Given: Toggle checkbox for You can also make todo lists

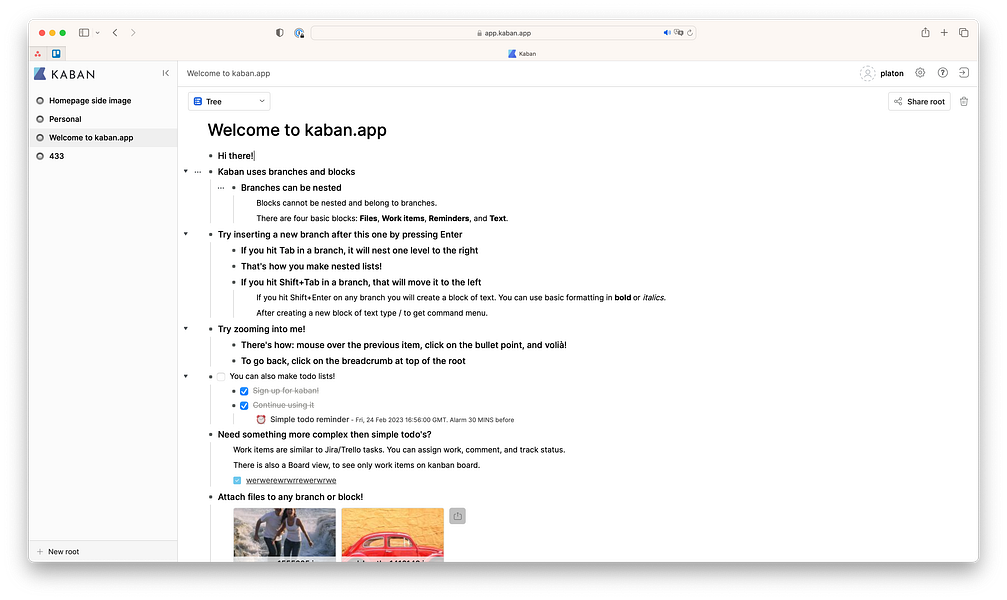Looking at the screenshot, I should (x=221, y=376).
